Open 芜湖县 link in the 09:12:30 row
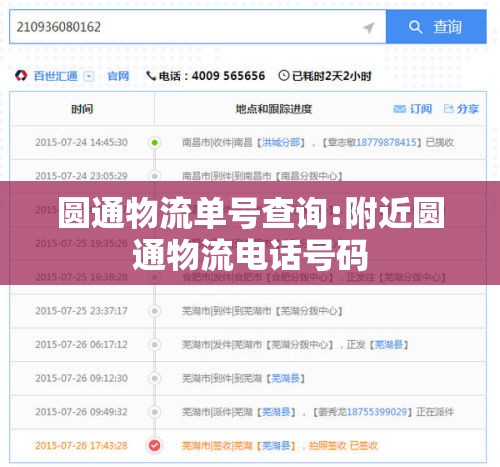500x467 pixels. 286,378
